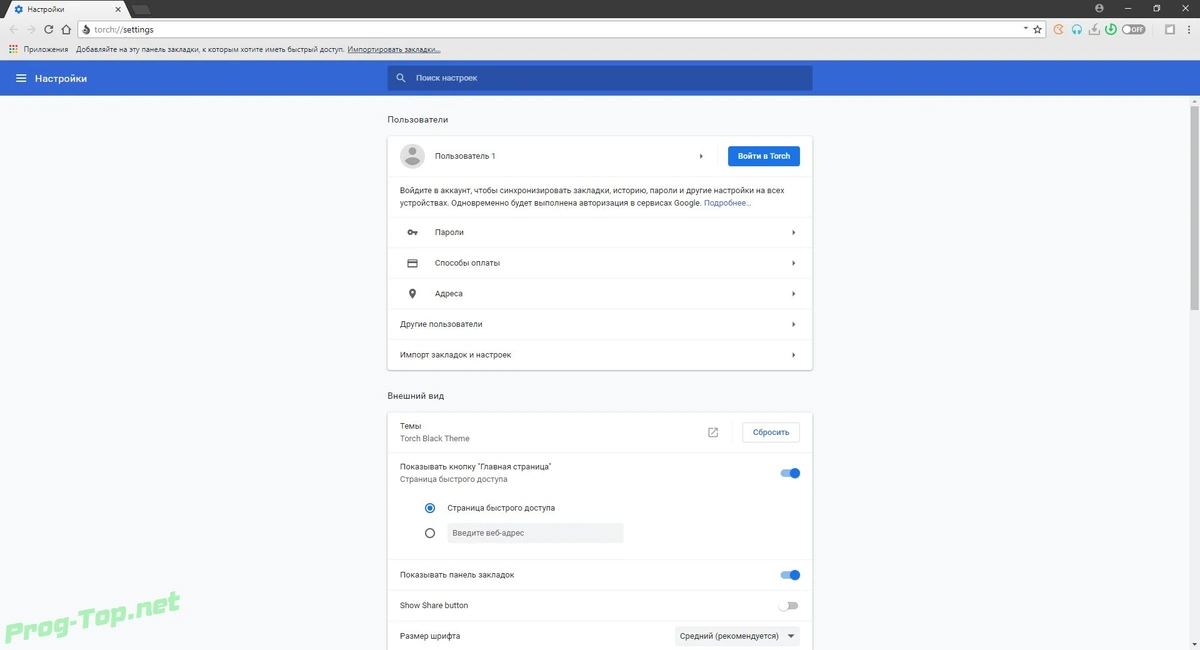Image resolution: width=1200 pixels, height=650 pixels.
Task: Click the forward navigation arrow
Action: (31, 30)
